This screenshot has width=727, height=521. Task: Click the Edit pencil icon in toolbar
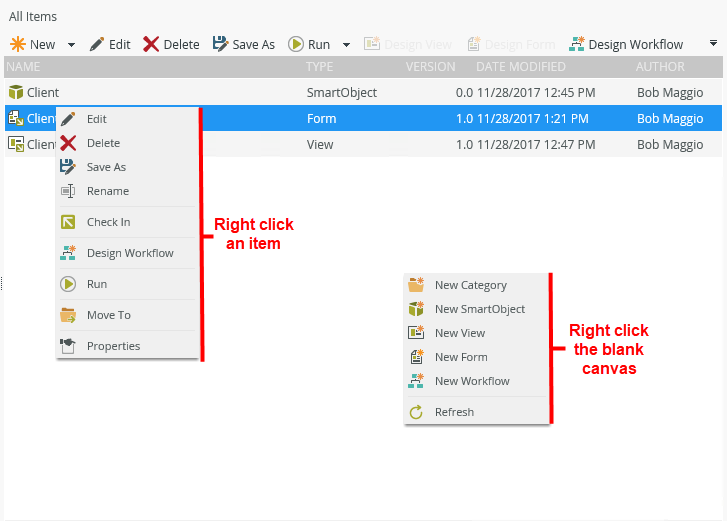pyautogui.click(x=97, y=44)
